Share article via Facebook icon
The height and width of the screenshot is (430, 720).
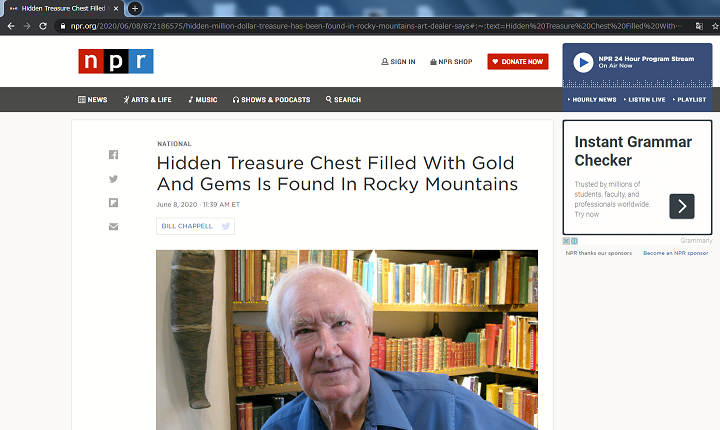click(113, 155)
